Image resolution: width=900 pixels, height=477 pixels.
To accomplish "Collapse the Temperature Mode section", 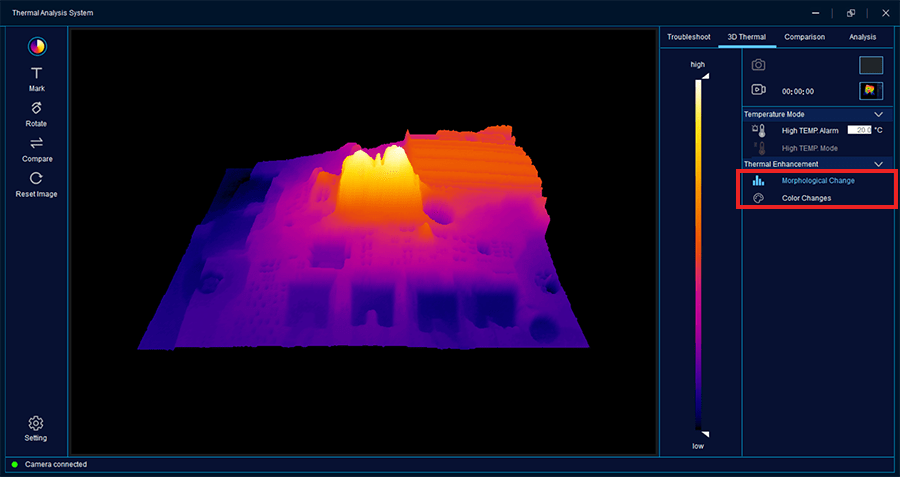I will pyautogui.click(x=878, y=115).
